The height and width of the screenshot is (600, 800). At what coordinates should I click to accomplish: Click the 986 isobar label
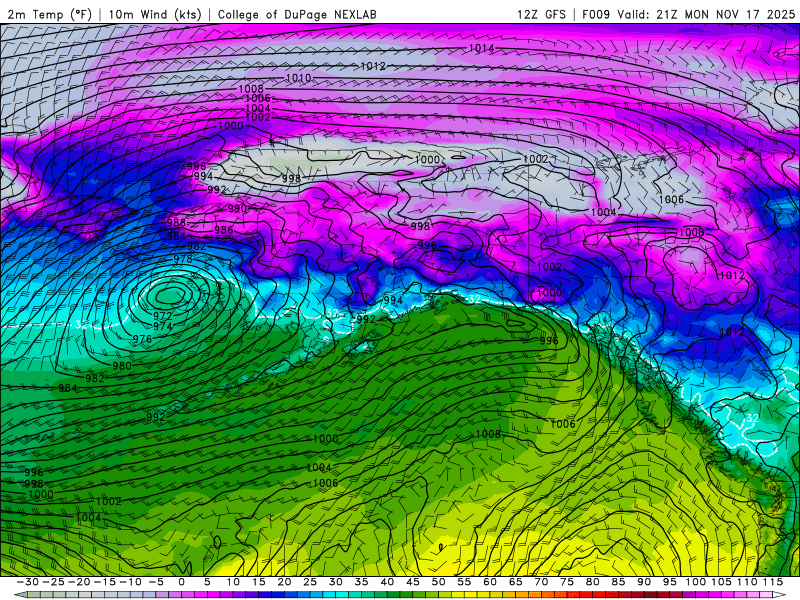coord(223,230)
